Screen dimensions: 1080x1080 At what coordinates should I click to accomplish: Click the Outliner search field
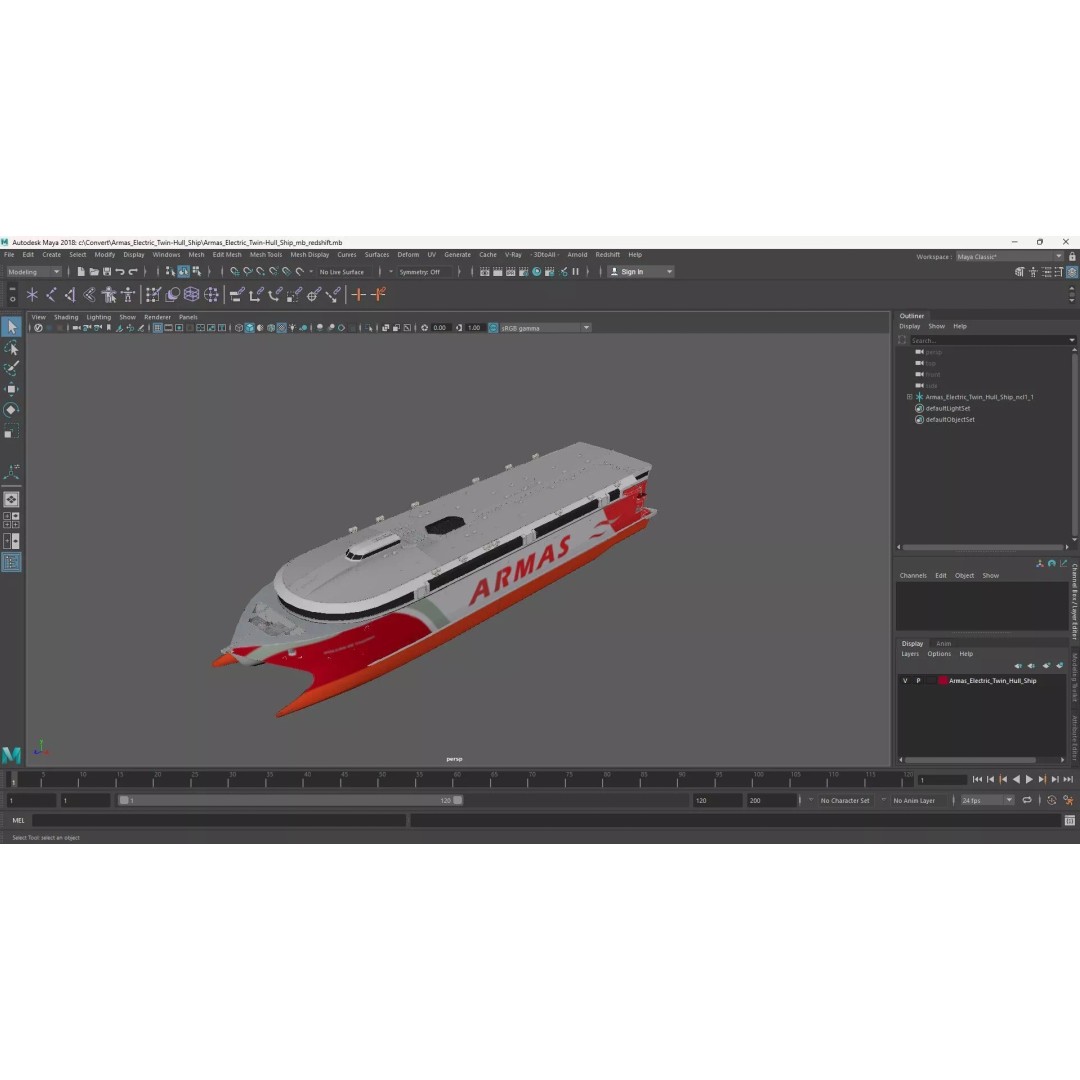(x=992, y=340)
